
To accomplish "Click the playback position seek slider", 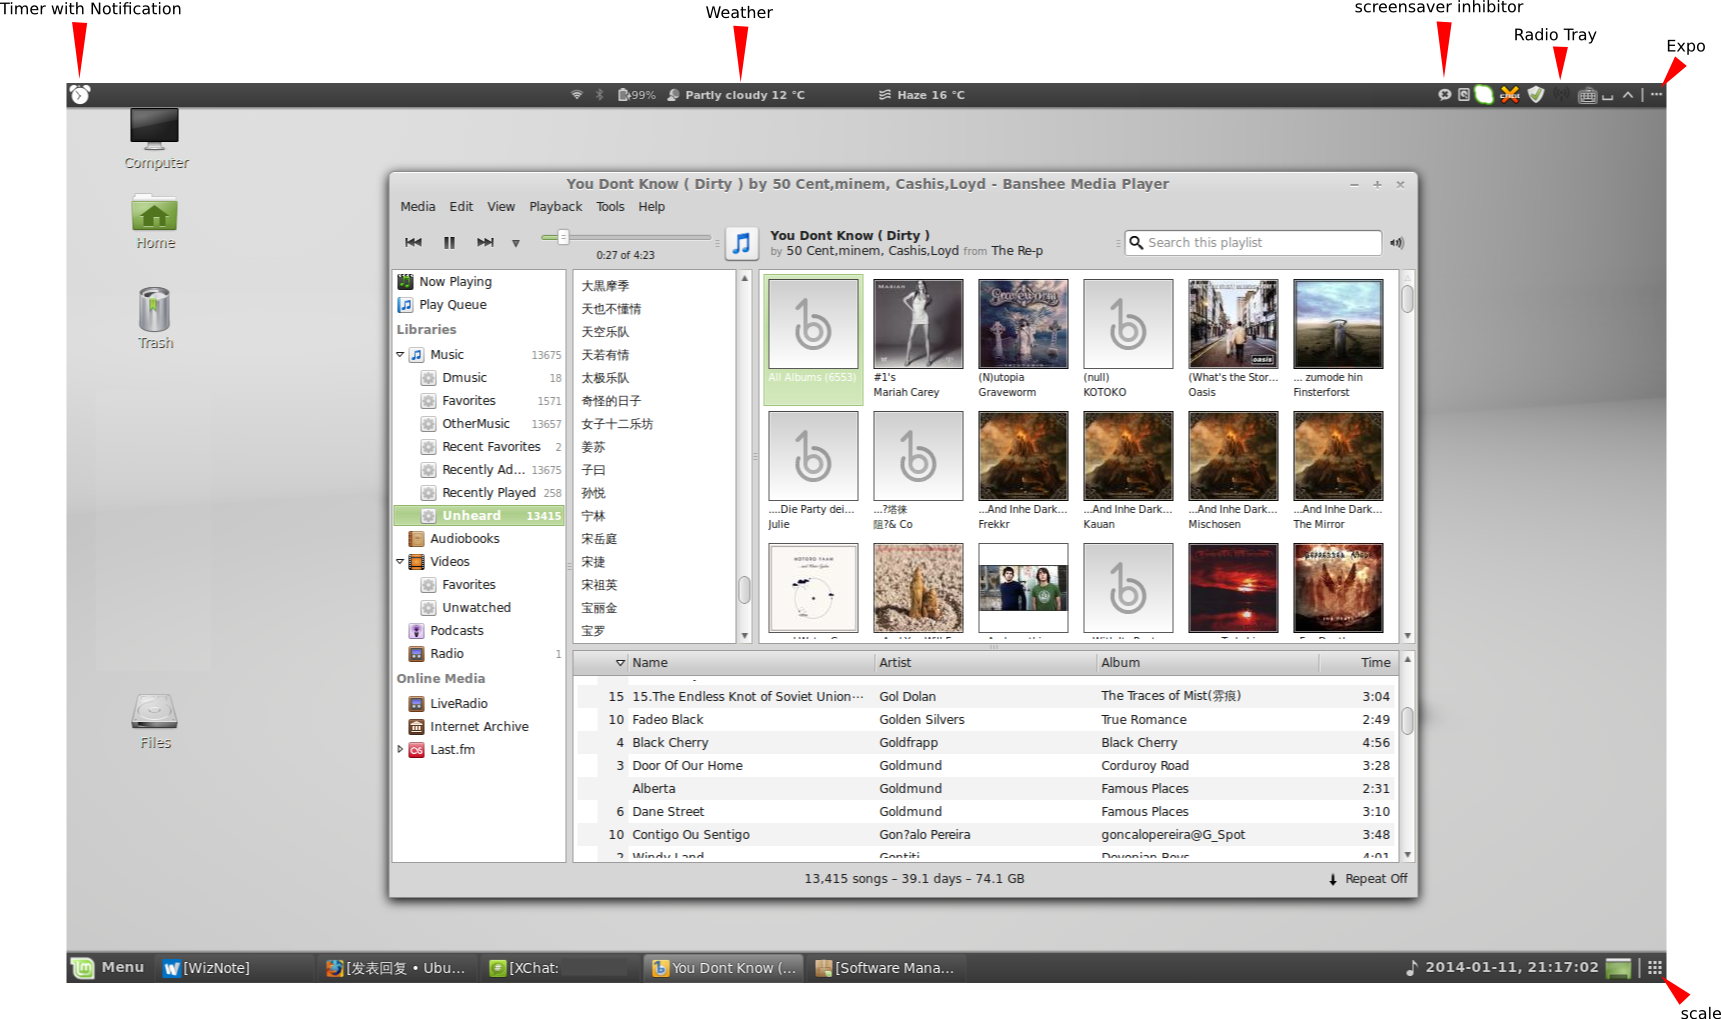I will click(626, 237).
